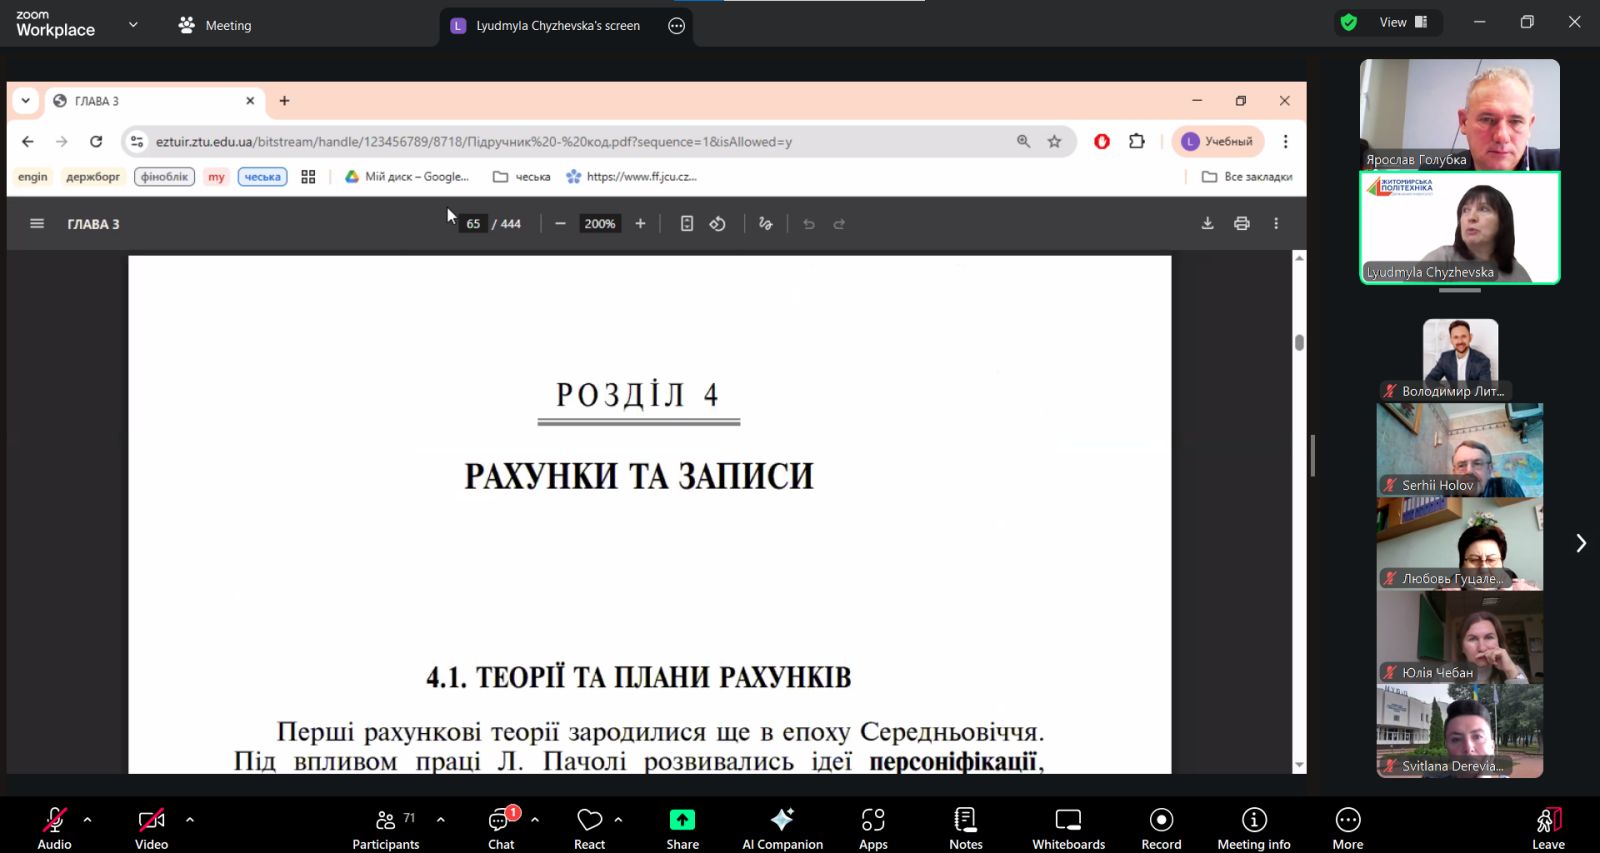Zoom in the PDF
1600x853 pixels.
[640, 224]
